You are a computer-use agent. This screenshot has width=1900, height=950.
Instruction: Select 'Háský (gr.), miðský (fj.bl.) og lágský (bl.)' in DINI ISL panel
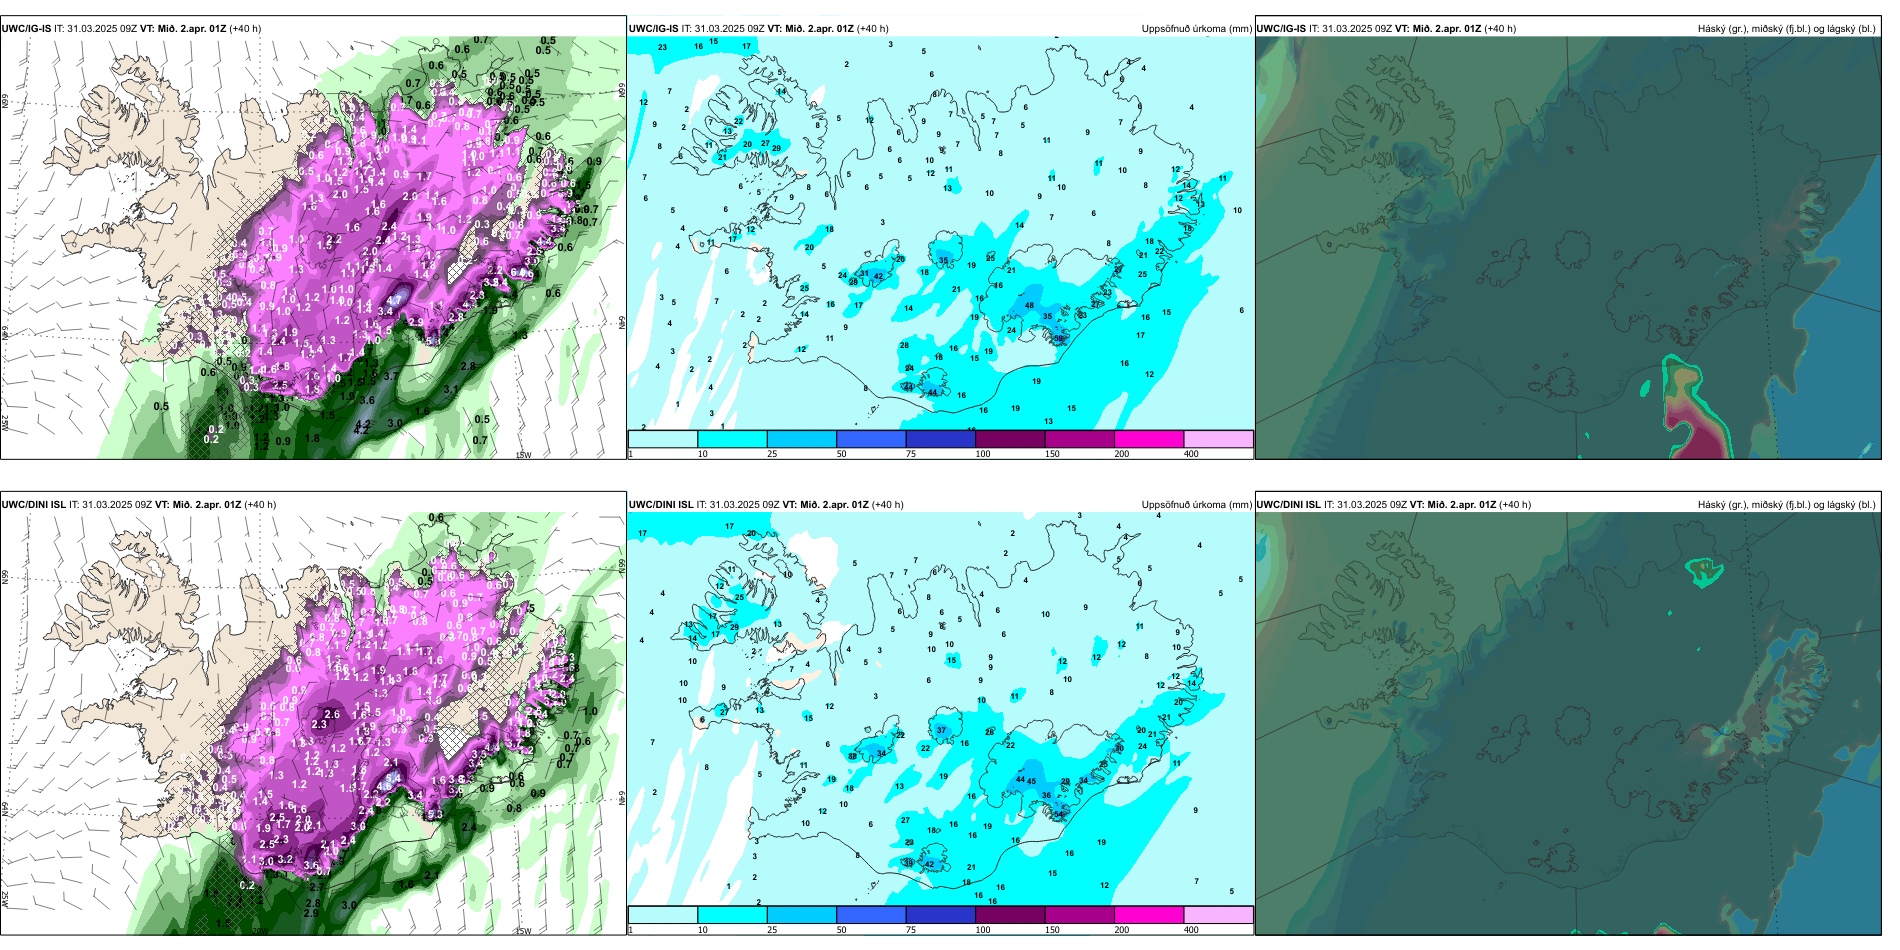[1787, 505]
